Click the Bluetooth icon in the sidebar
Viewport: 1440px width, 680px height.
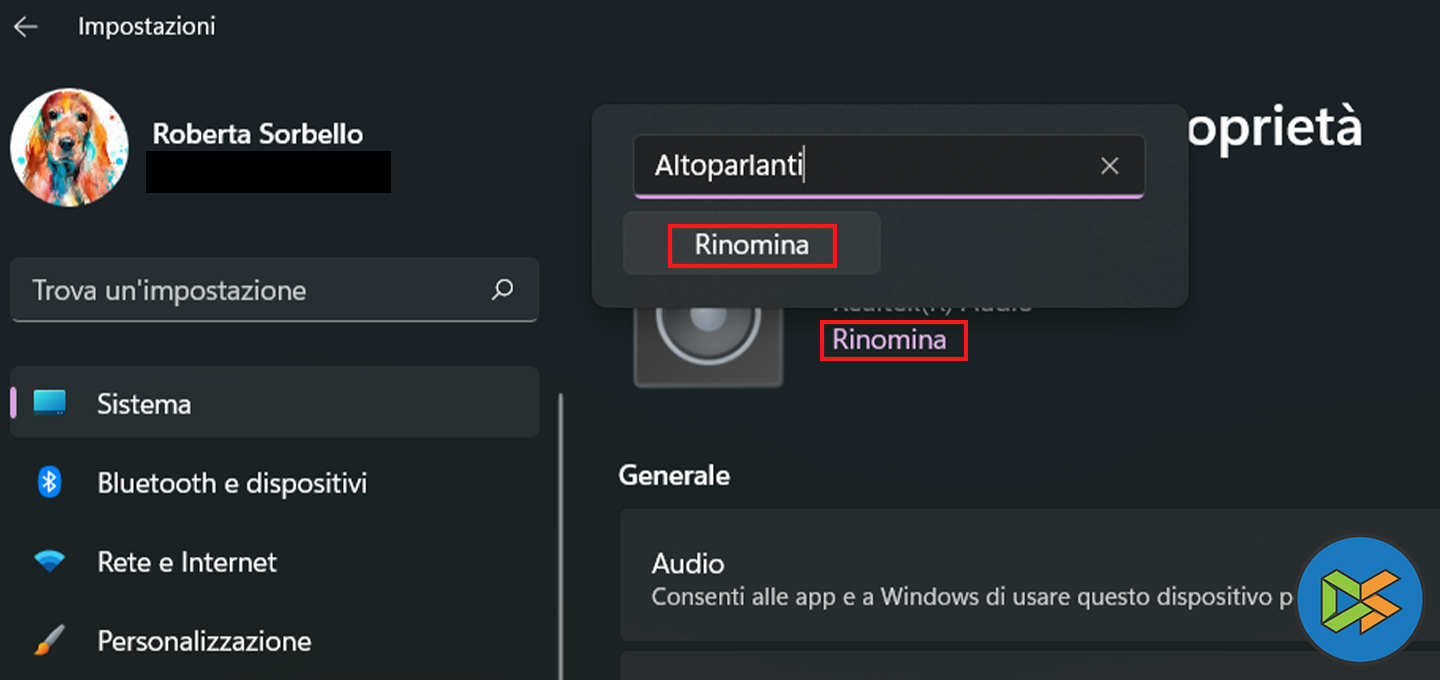pos(49,483)
